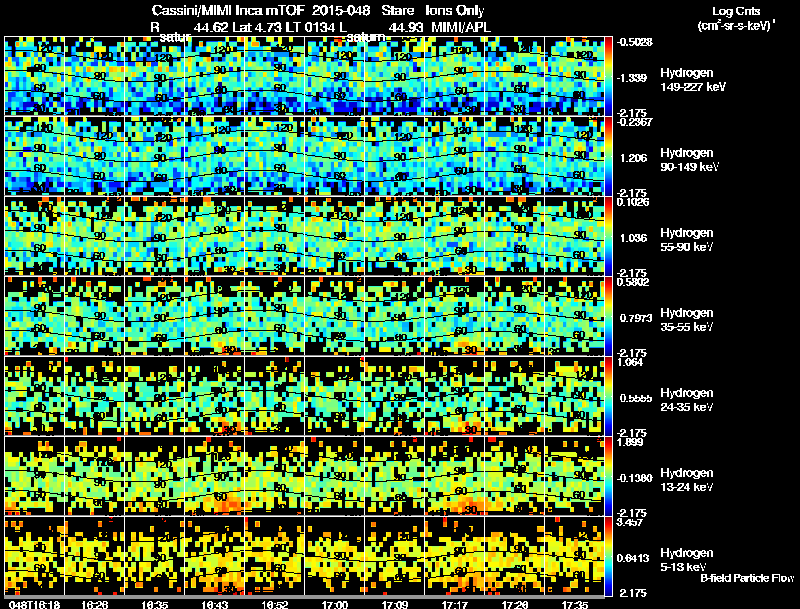Click the color scale value '-1.339'

pyautogui.click(x=632, y=78)
